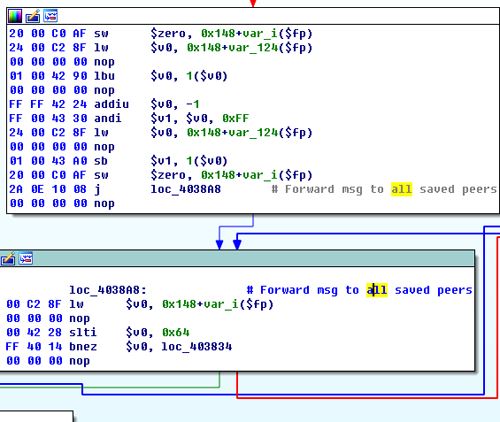Screen dimensions: 500x422
Task: Click loc_403834 target in the bnez instruction
Action: coord(197,347)
